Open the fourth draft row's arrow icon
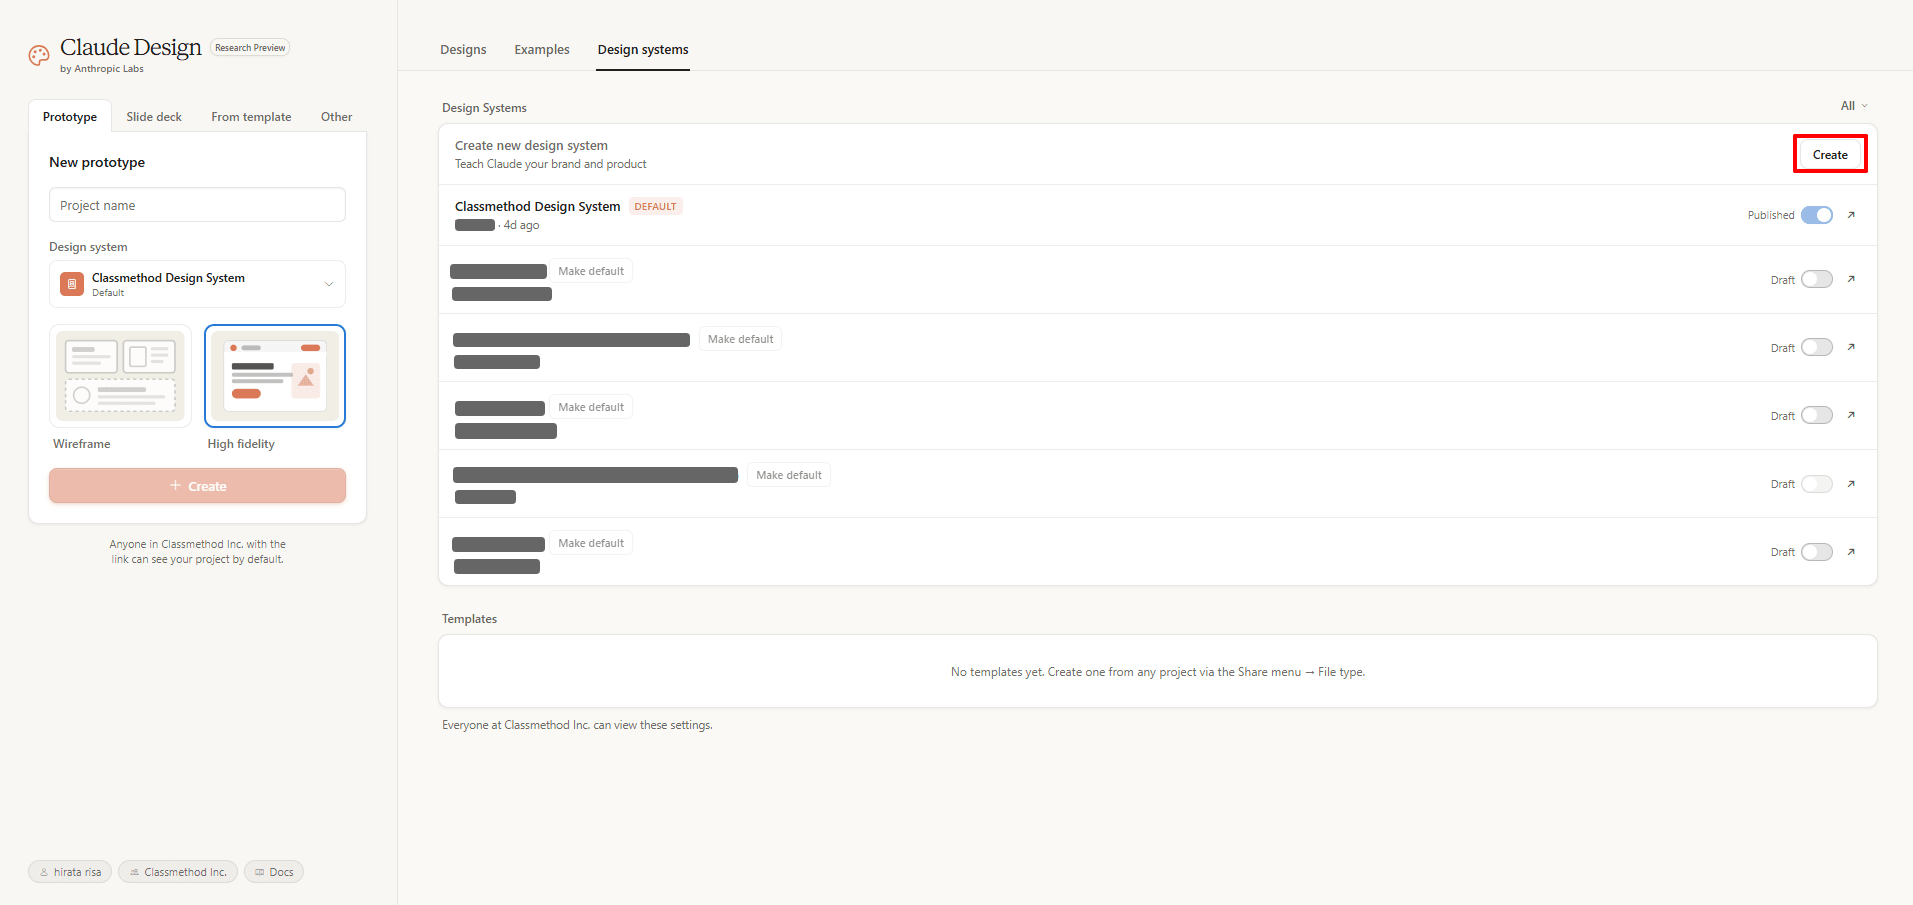The image size is (1913, 905). pyautogui.click(x=1851, y=484)
